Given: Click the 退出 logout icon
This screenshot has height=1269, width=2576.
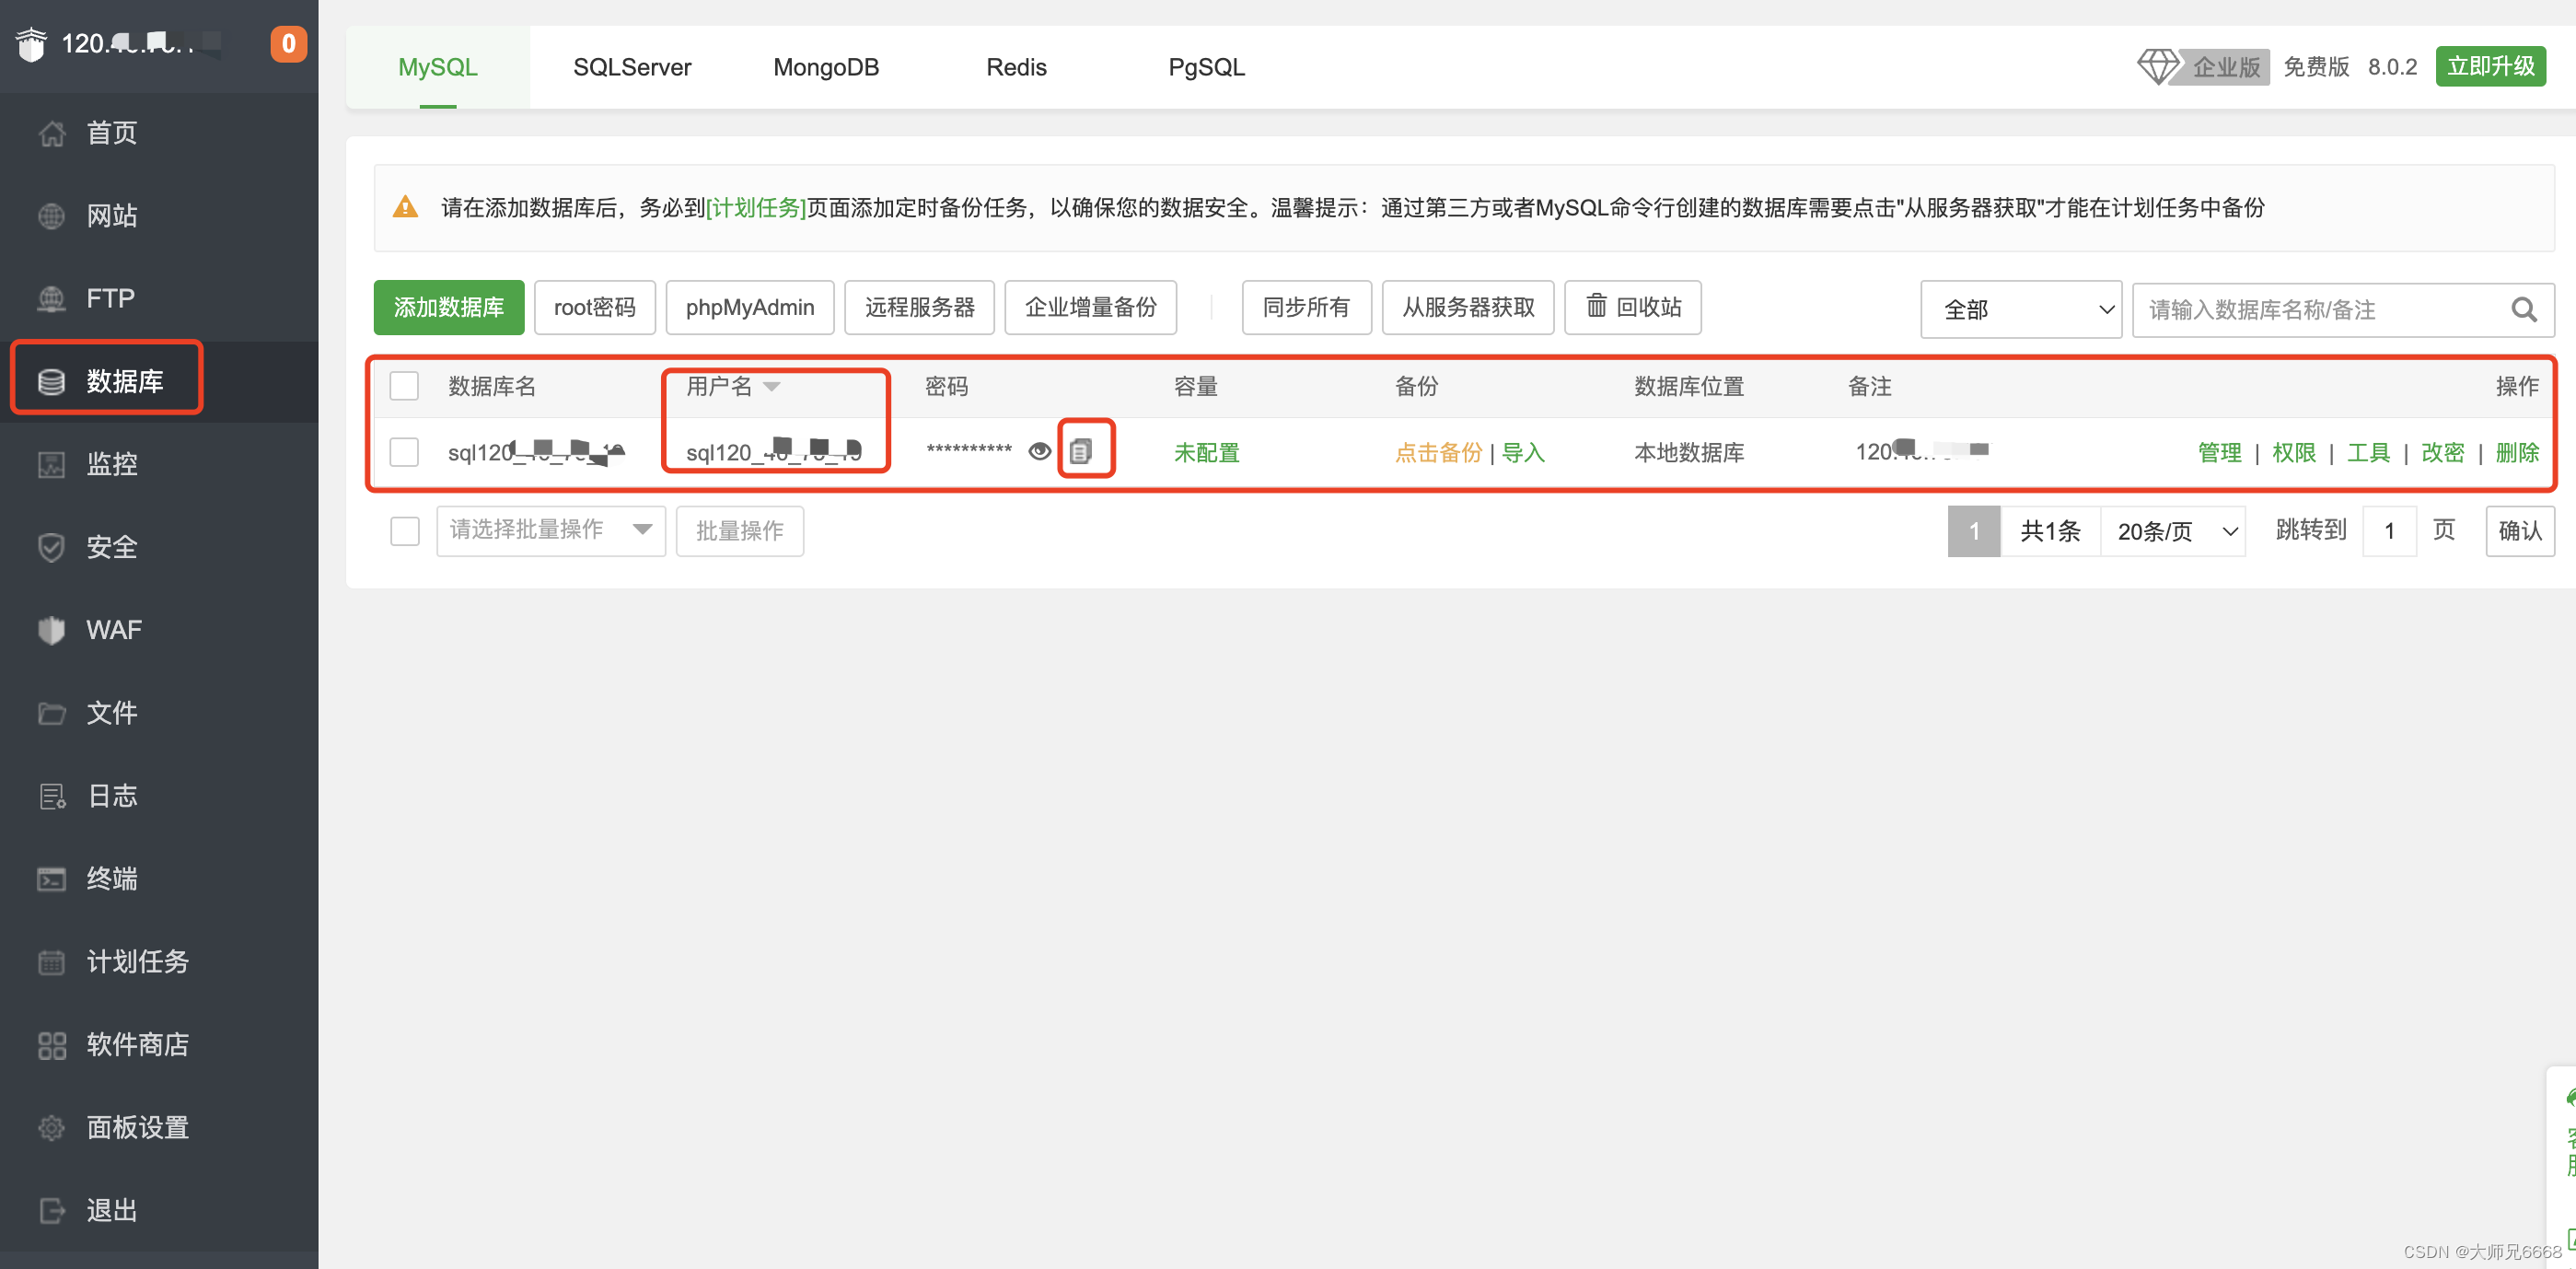Looking at the screenshot, I should (x=51, y=1211).
